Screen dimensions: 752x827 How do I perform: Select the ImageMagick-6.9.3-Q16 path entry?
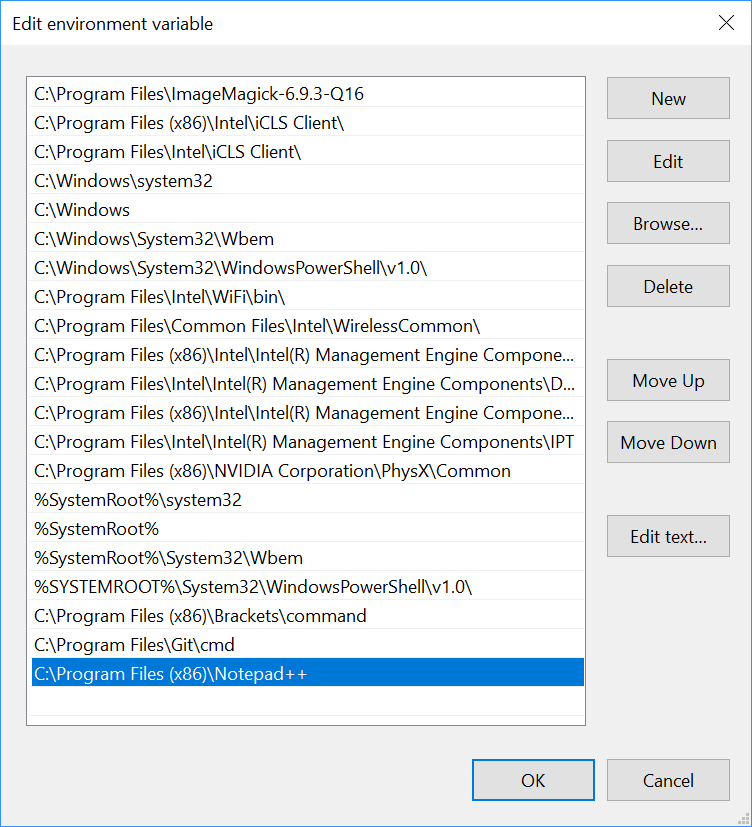tap(308, 94)
